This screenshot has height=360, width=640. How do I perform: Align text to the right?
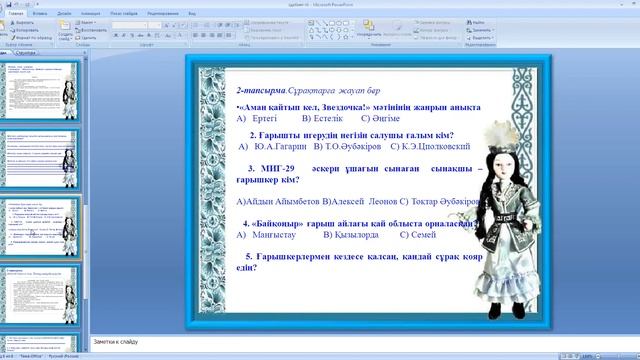(211, 36)
